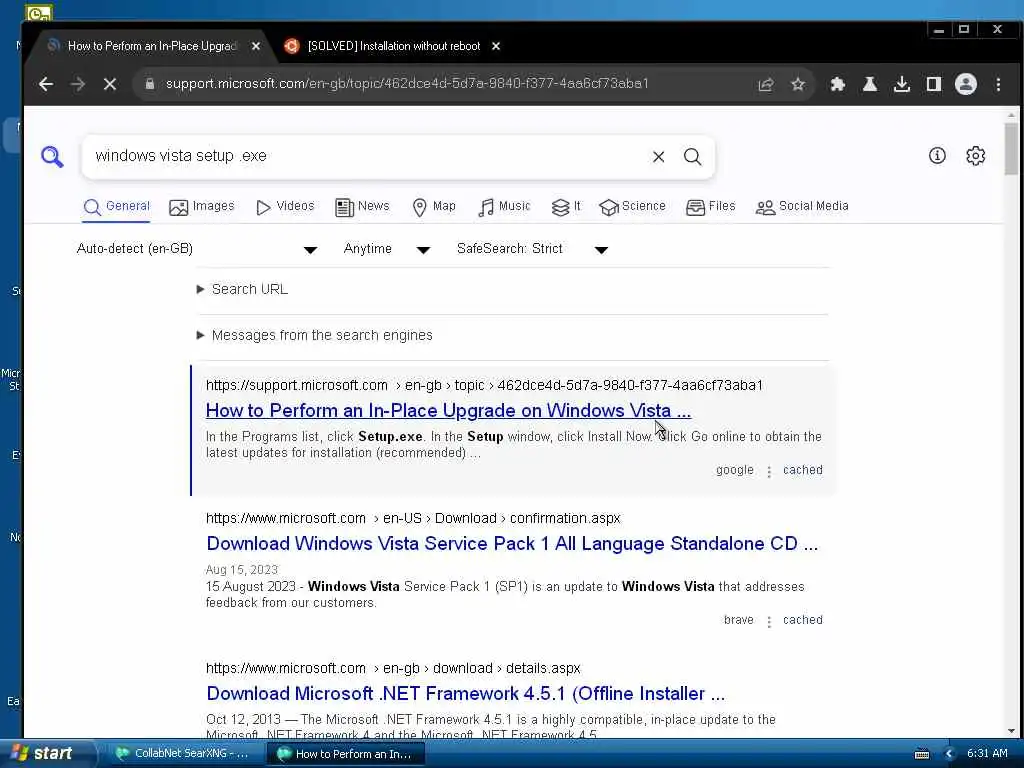This screenshot has width=1024, height=768.
Task: Select the Map search category
Action: click(434, 207)
